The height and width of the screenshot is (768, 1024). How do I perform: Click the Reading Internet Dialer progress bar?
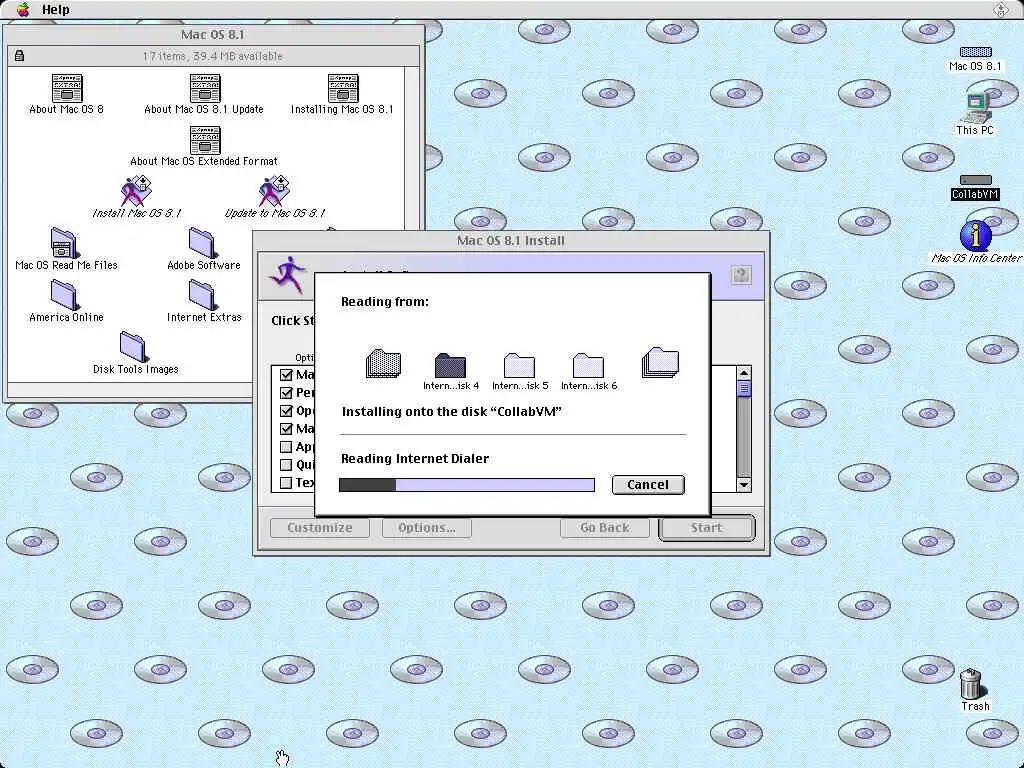[x=467, y=485]
